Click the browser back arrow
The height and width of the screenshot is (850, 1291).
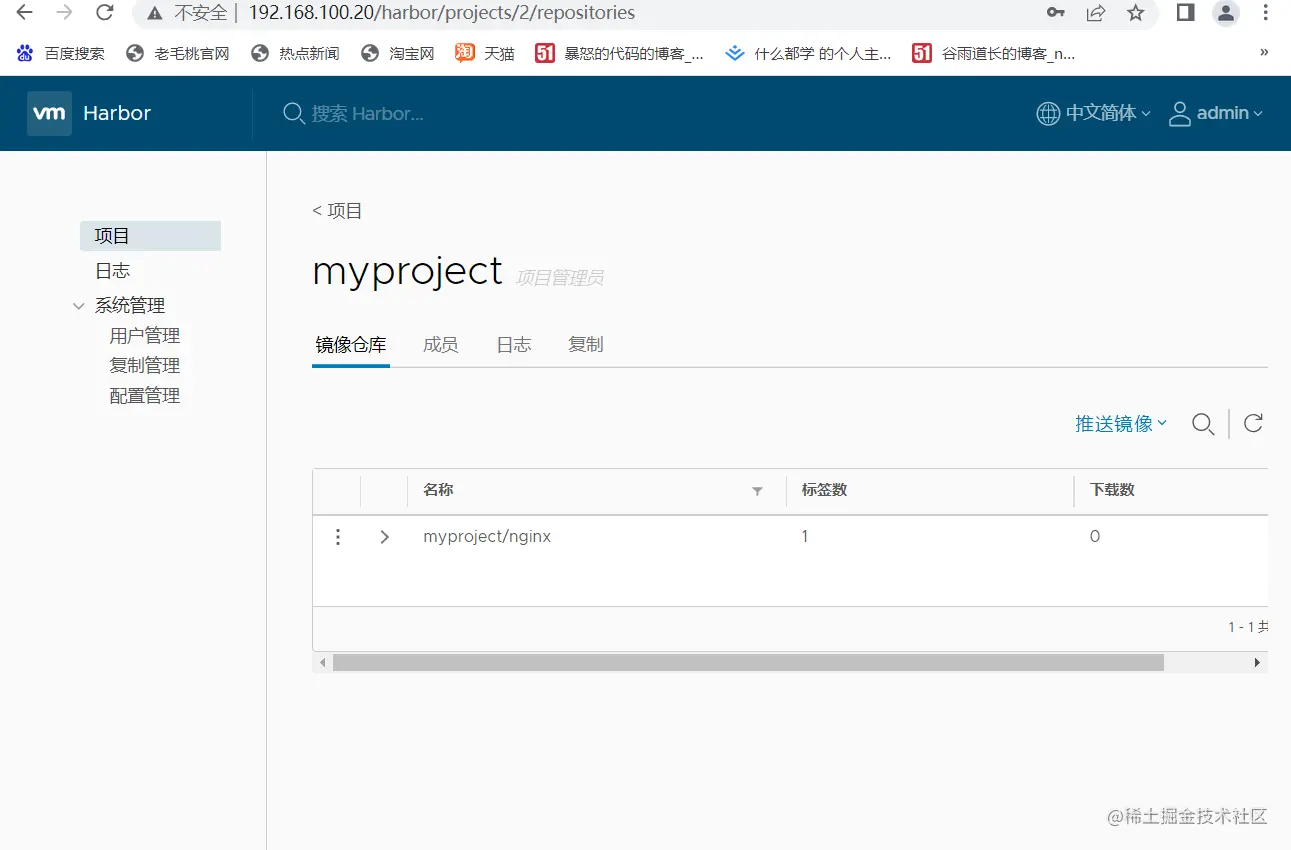[24, 13]
